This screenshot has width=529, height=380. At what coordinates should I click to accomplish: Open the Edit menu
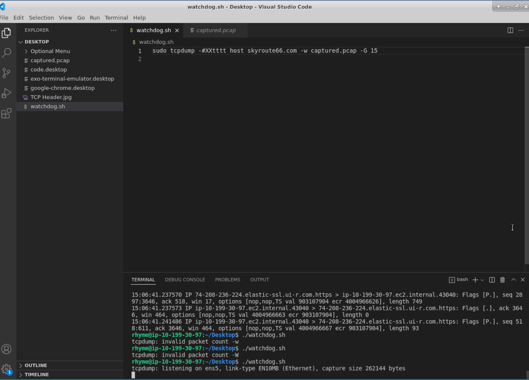coord(19,18)
